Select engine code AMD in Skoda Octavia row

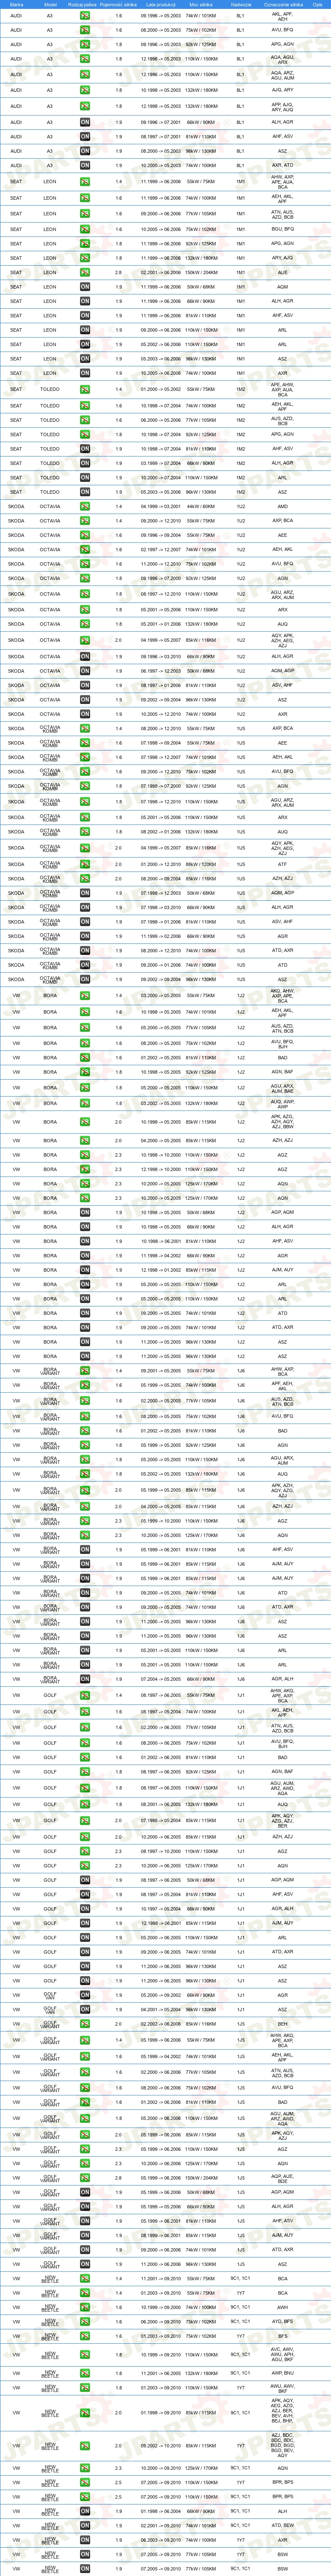tap(283, 506)
